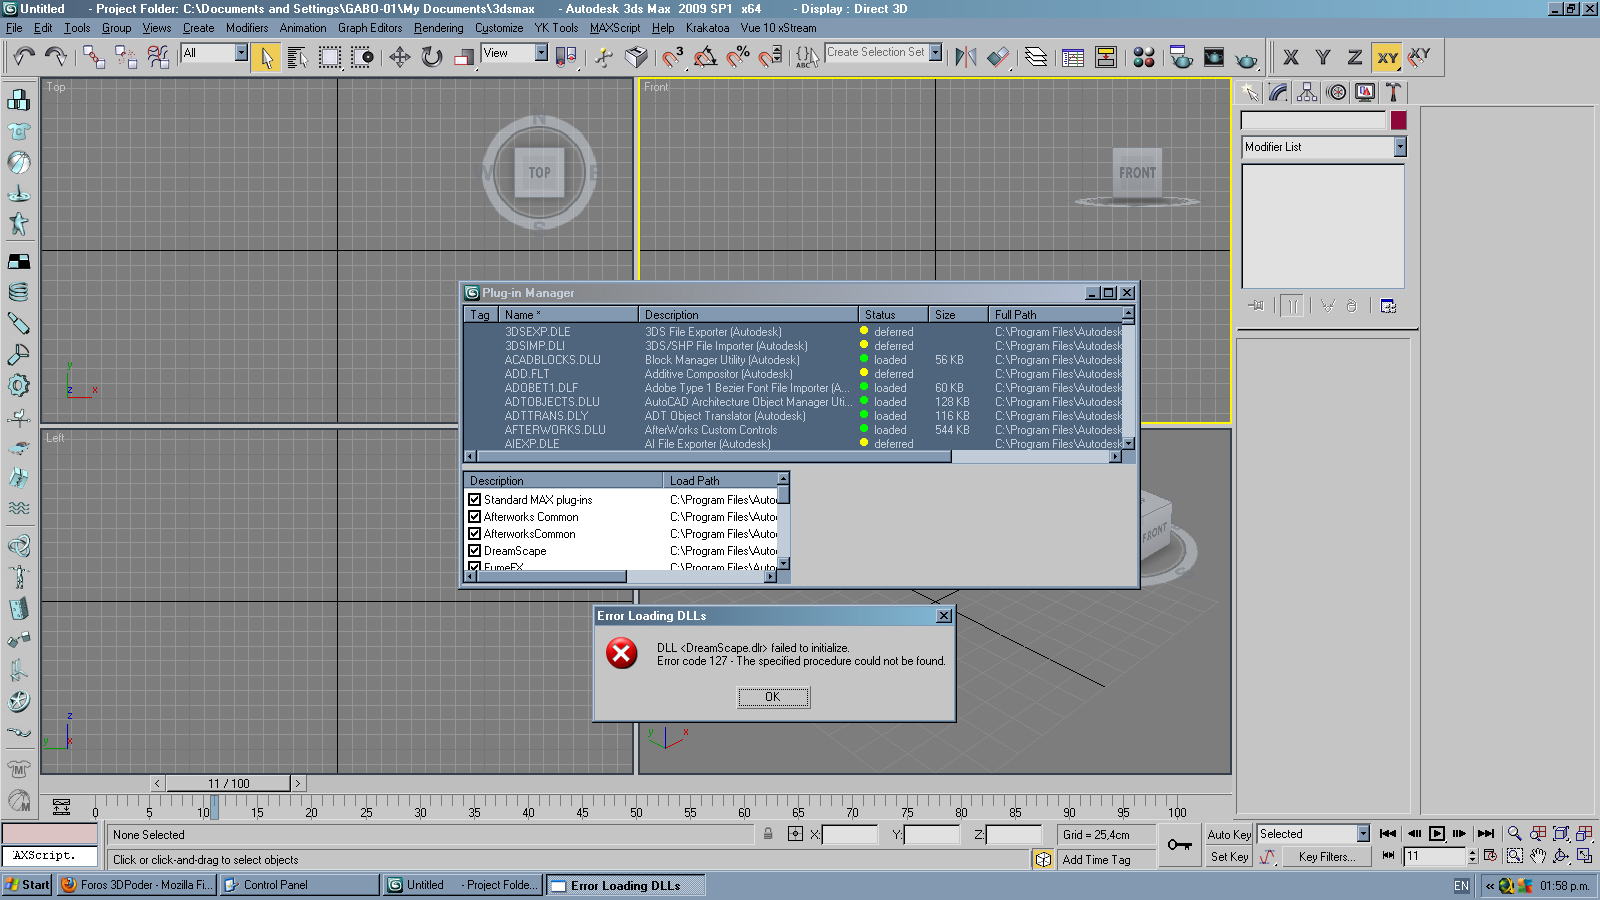The width and height of the screenshot is (1600, 900).
Task: Open the Rendering menu
Action: pyautogui.click(x=438, y=28)
